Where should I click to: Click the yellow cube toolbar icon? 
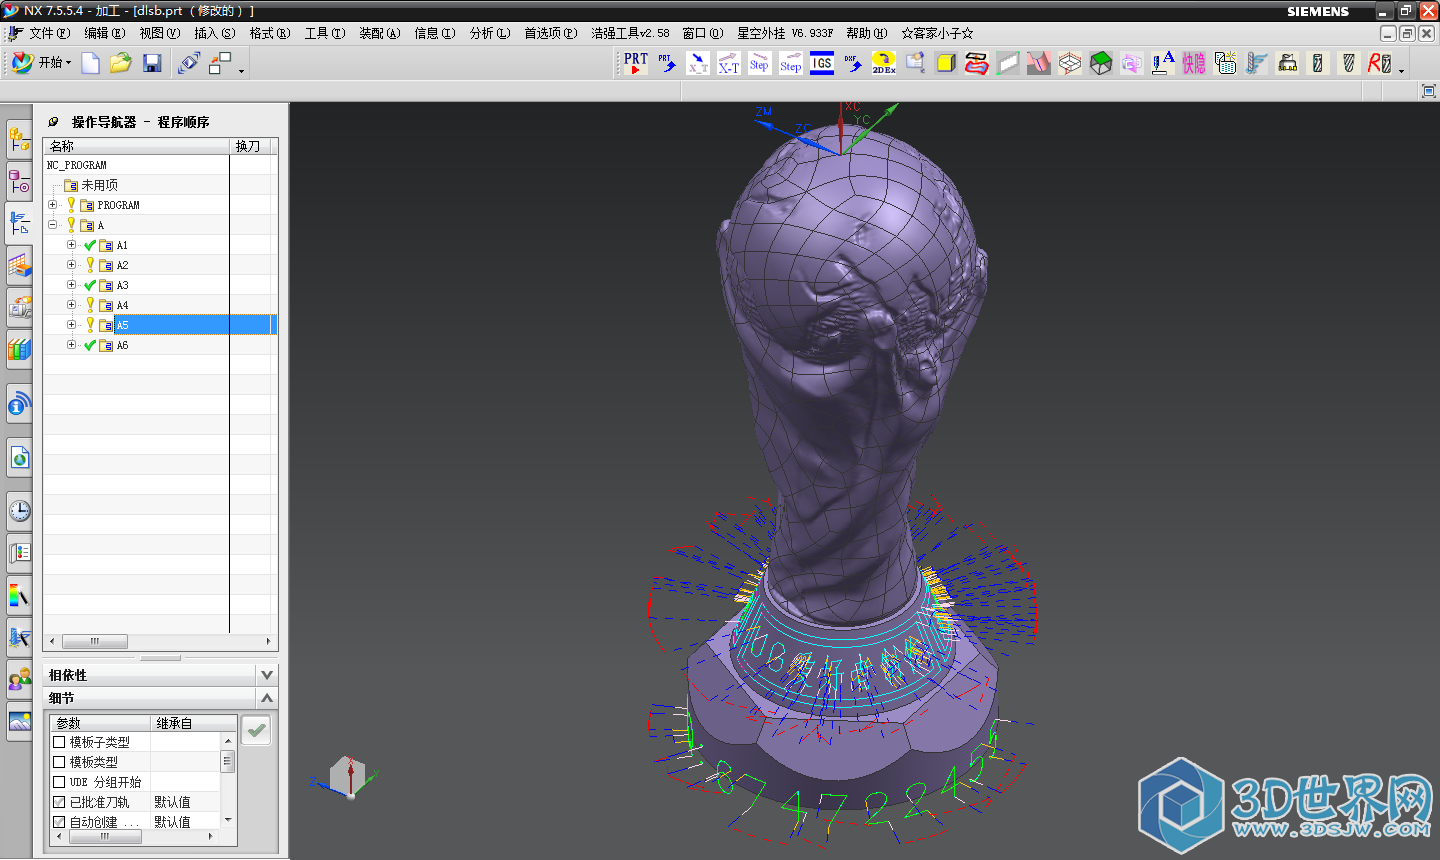coord(946,63)
